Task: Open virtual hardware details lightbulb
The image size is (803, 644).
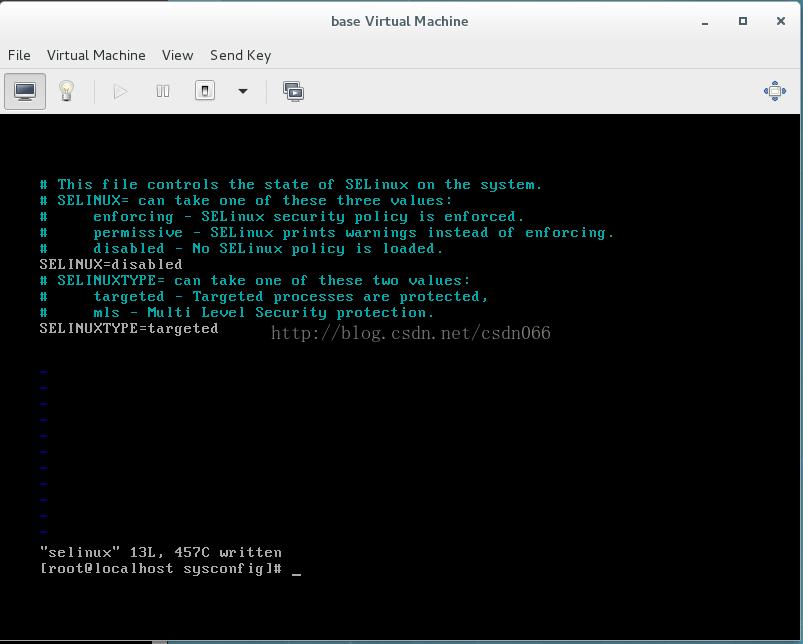Action: 67,92
